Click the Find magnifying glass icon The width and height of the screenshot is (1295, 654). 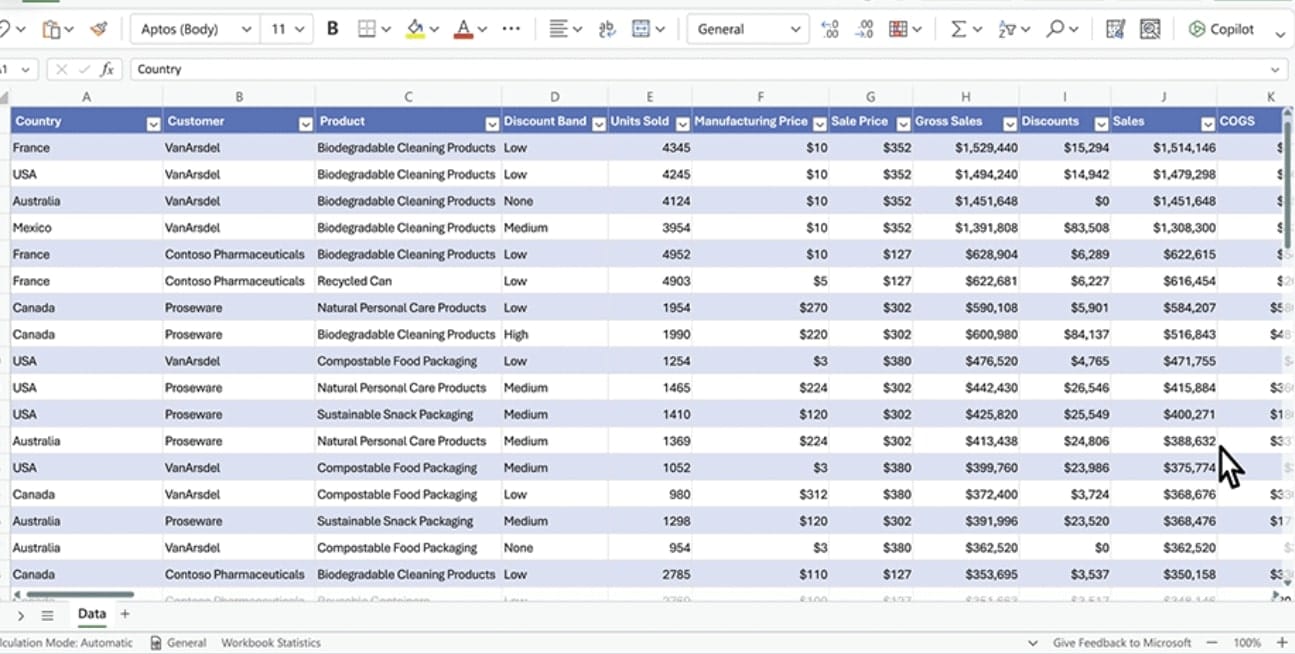1055,29
